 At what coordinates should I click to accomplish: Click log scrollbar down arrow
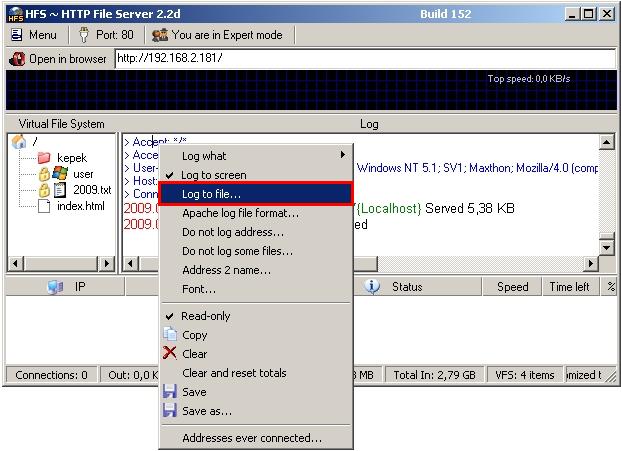(606, 248)
